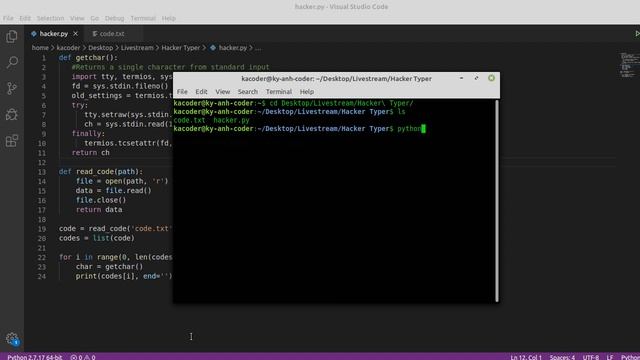Open the Run and Debug view

(x=12, y=114)
